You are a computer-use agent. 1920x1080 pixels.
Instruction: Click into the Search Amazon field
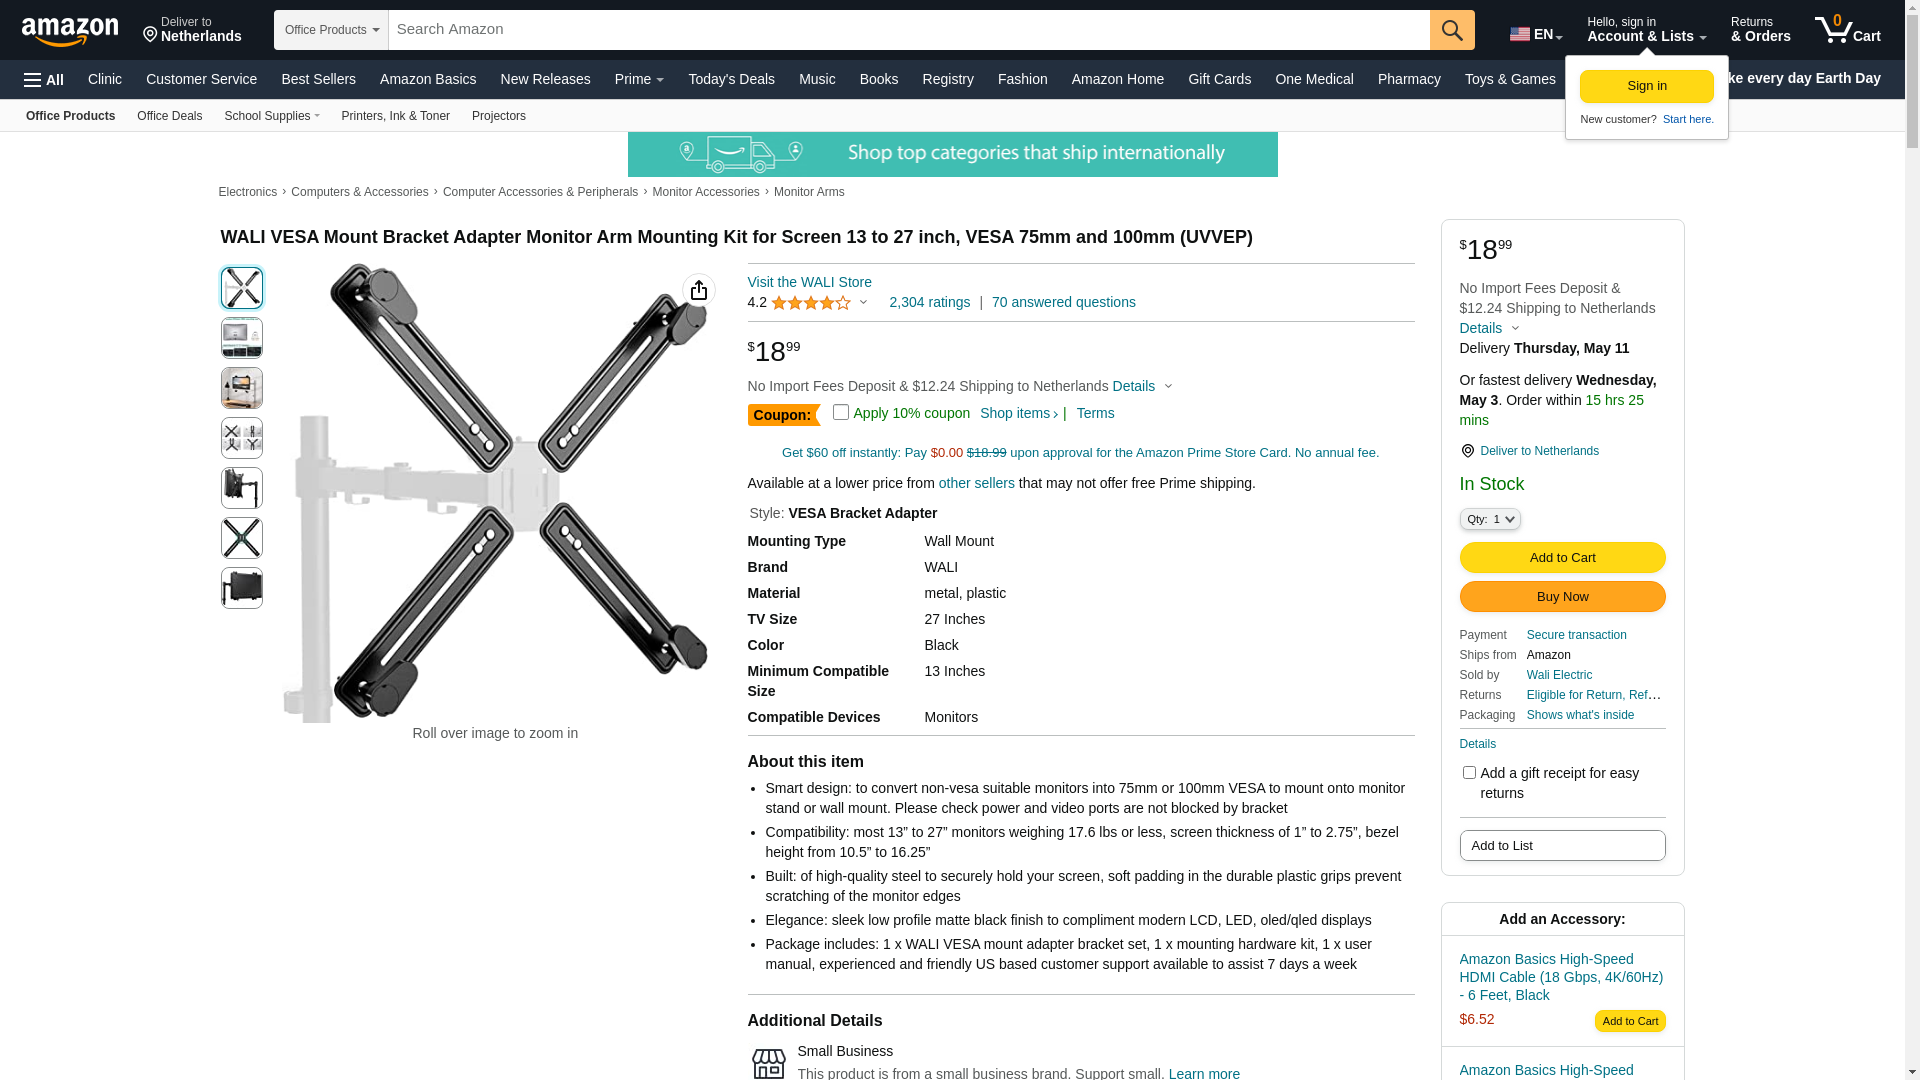coord(909,30)
